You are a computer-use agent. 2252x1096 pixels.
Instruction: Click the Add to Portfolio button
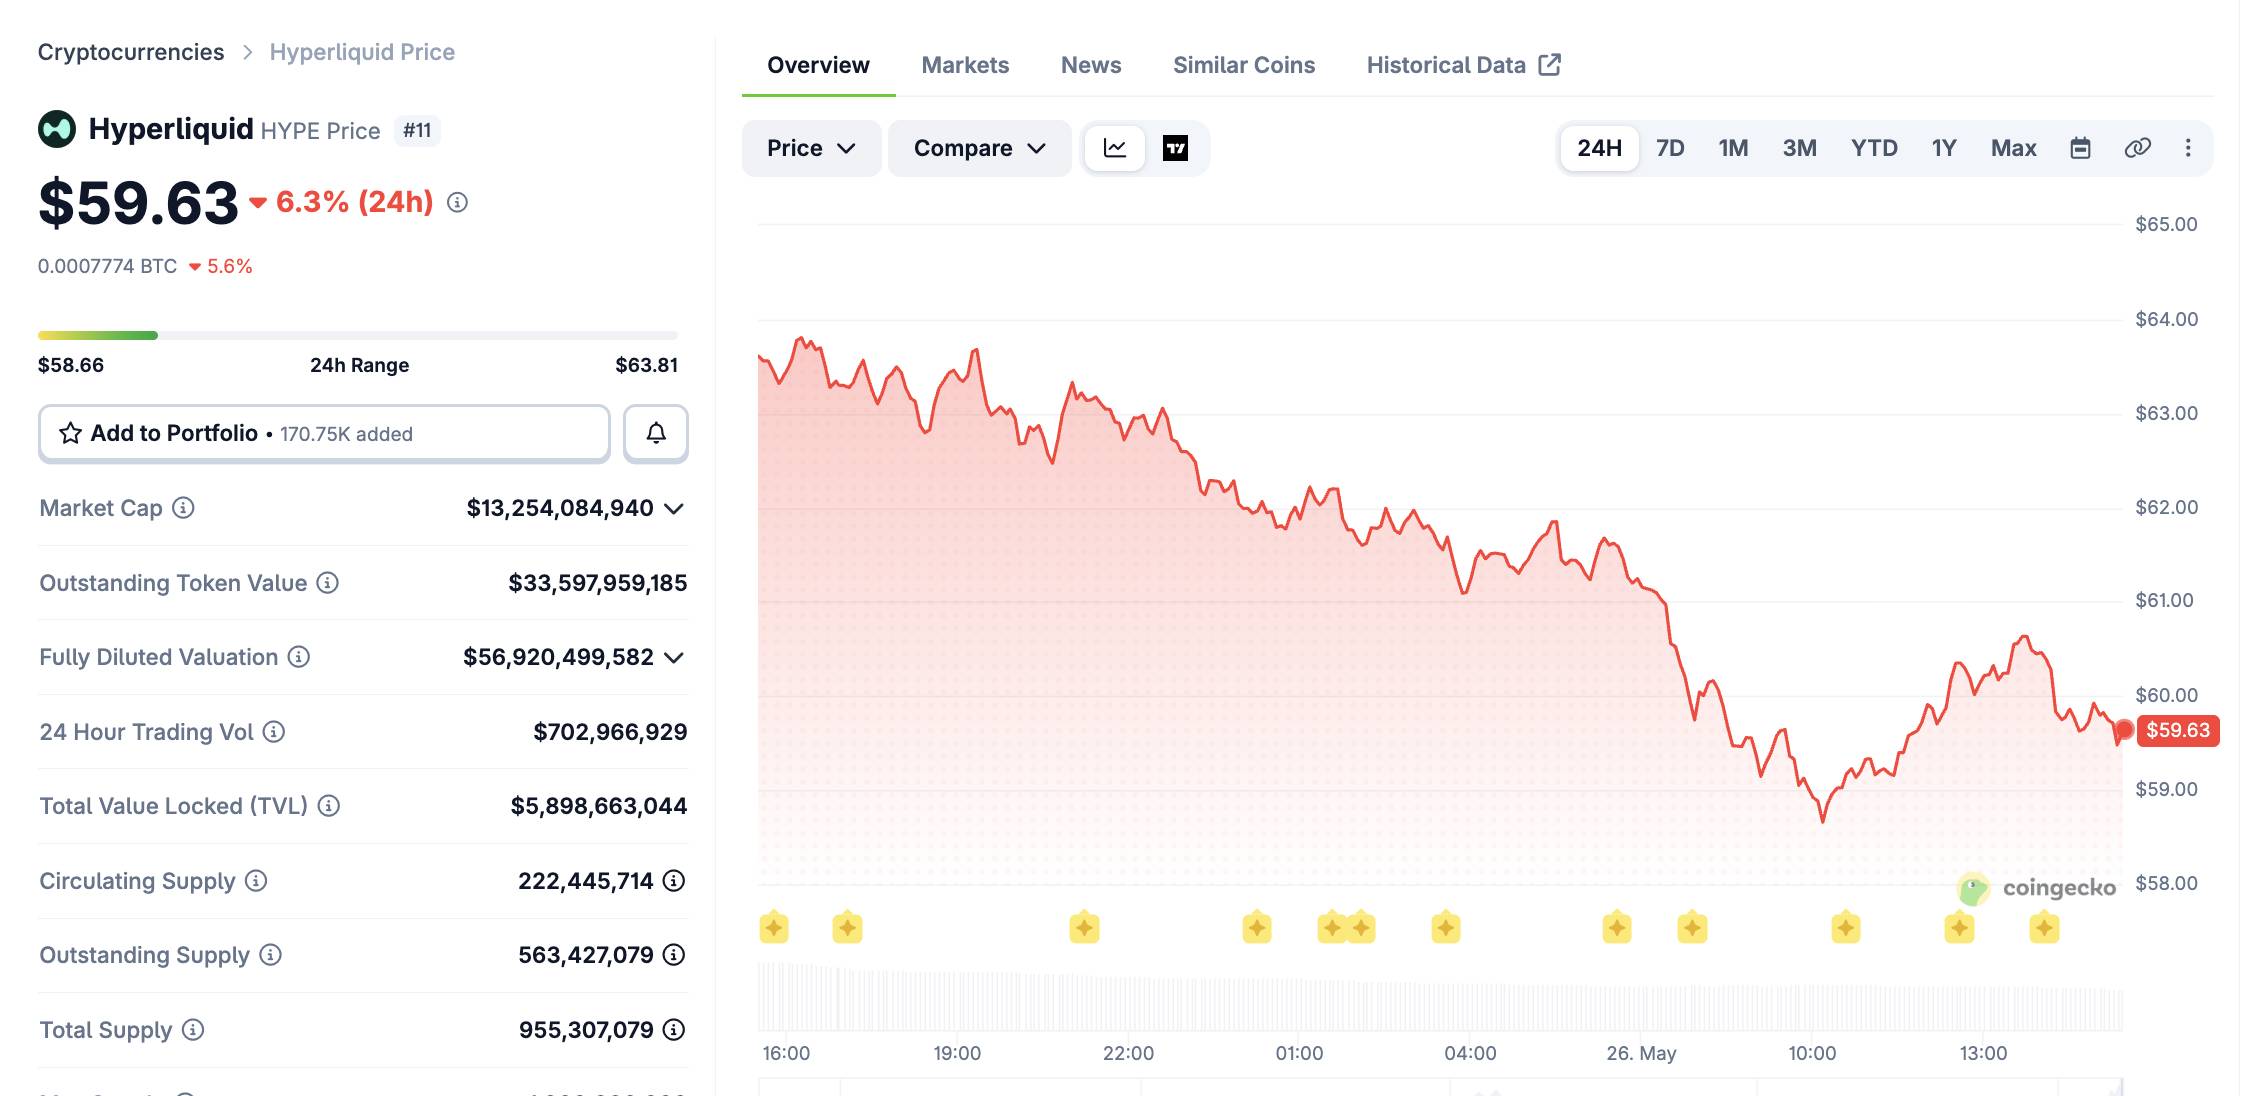[x=324, y=433]
